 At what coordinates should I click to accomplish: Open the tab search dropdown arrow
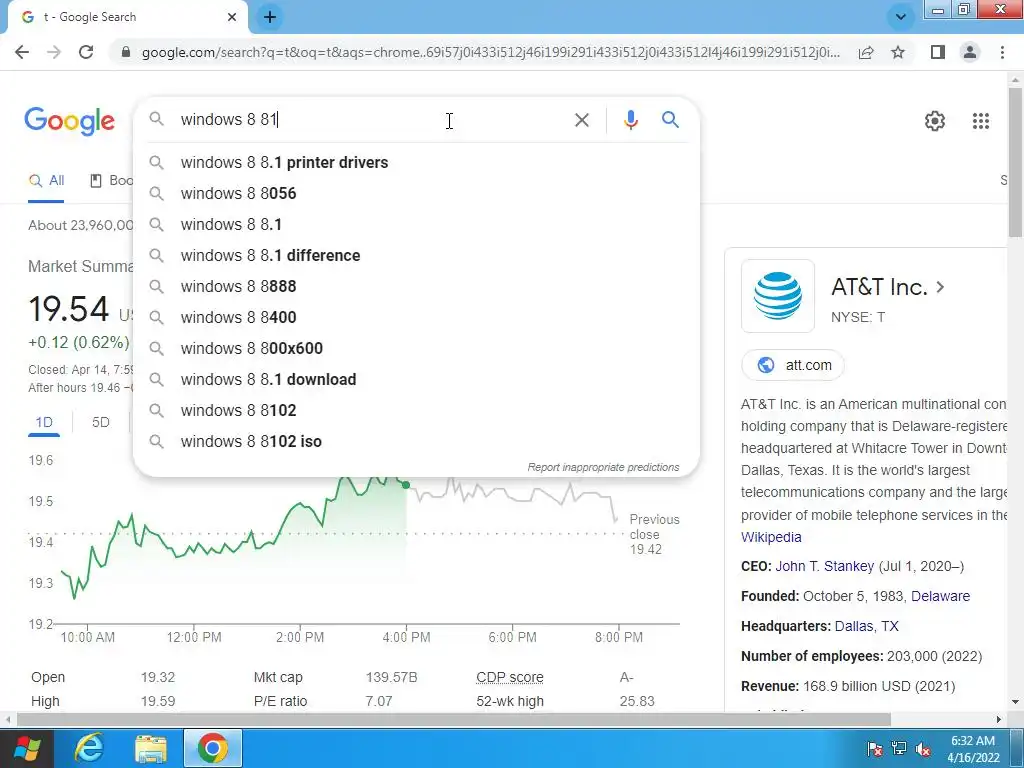pyautogui.click(x=901, y=17)
